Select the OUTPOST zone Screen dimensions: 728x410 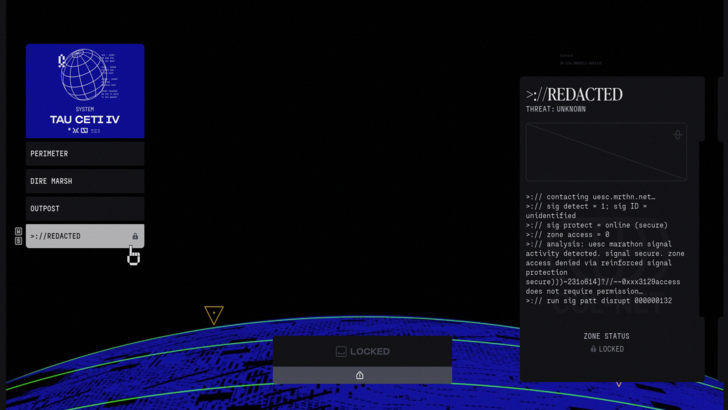85,208
